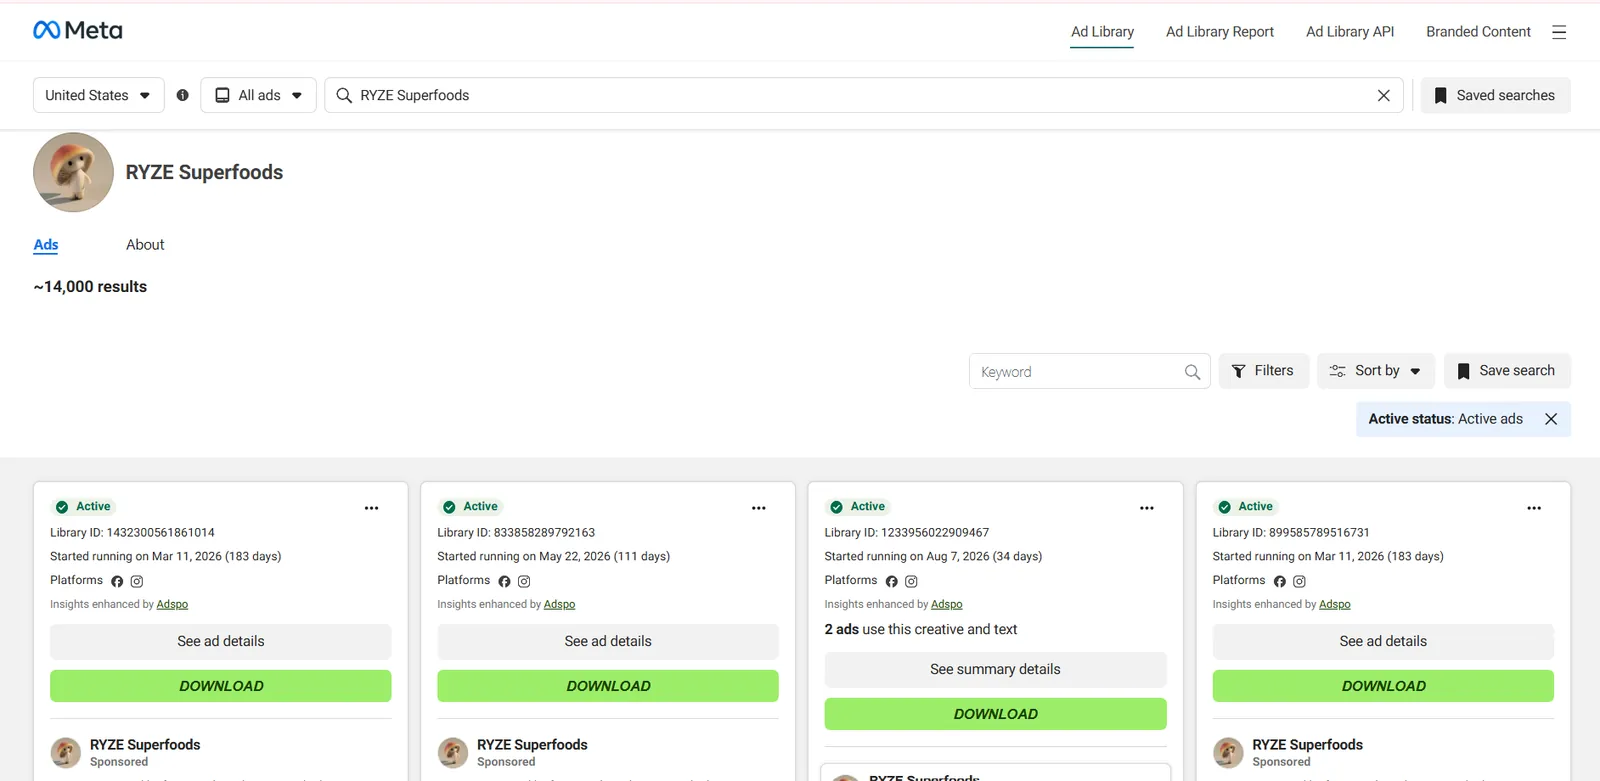
Task: Open the Ad Library Report tab
Action: point(1220,32)
